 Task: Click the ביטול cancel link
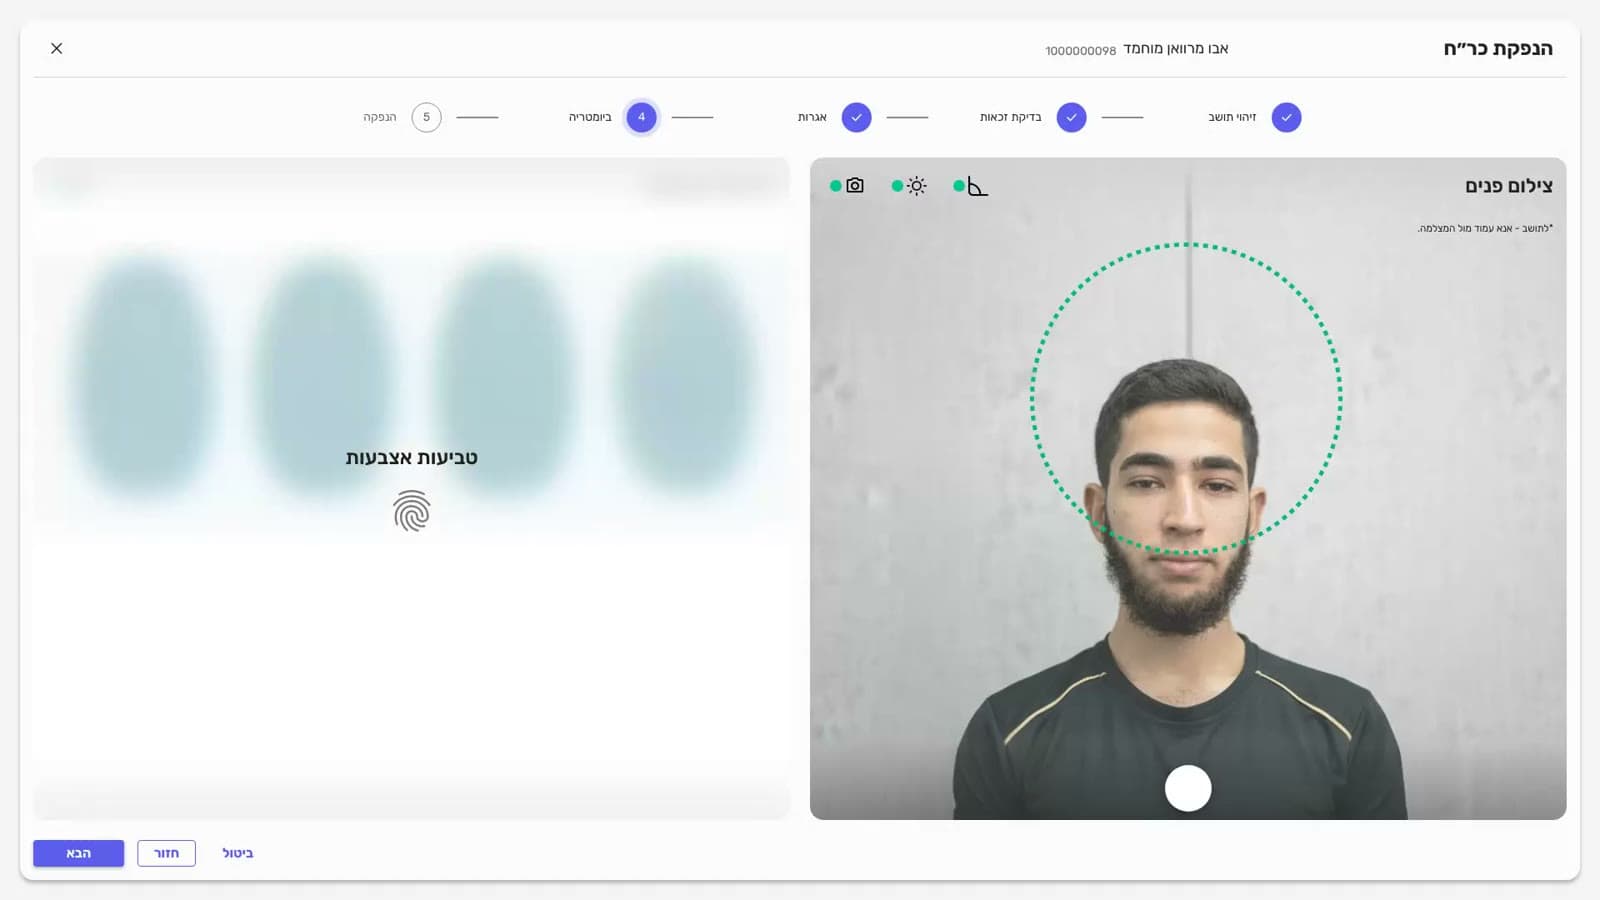coord(238,853)
